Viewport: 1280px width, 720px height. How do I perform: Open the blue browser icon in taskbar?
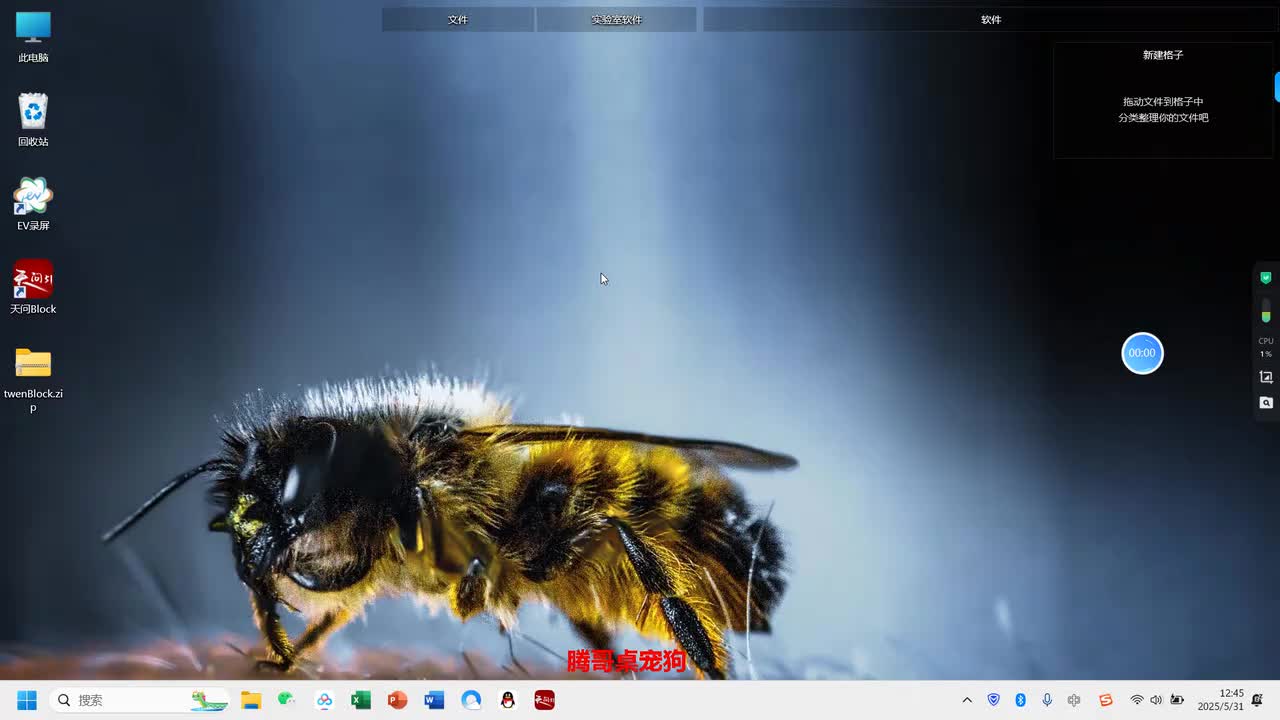(471, 700)
